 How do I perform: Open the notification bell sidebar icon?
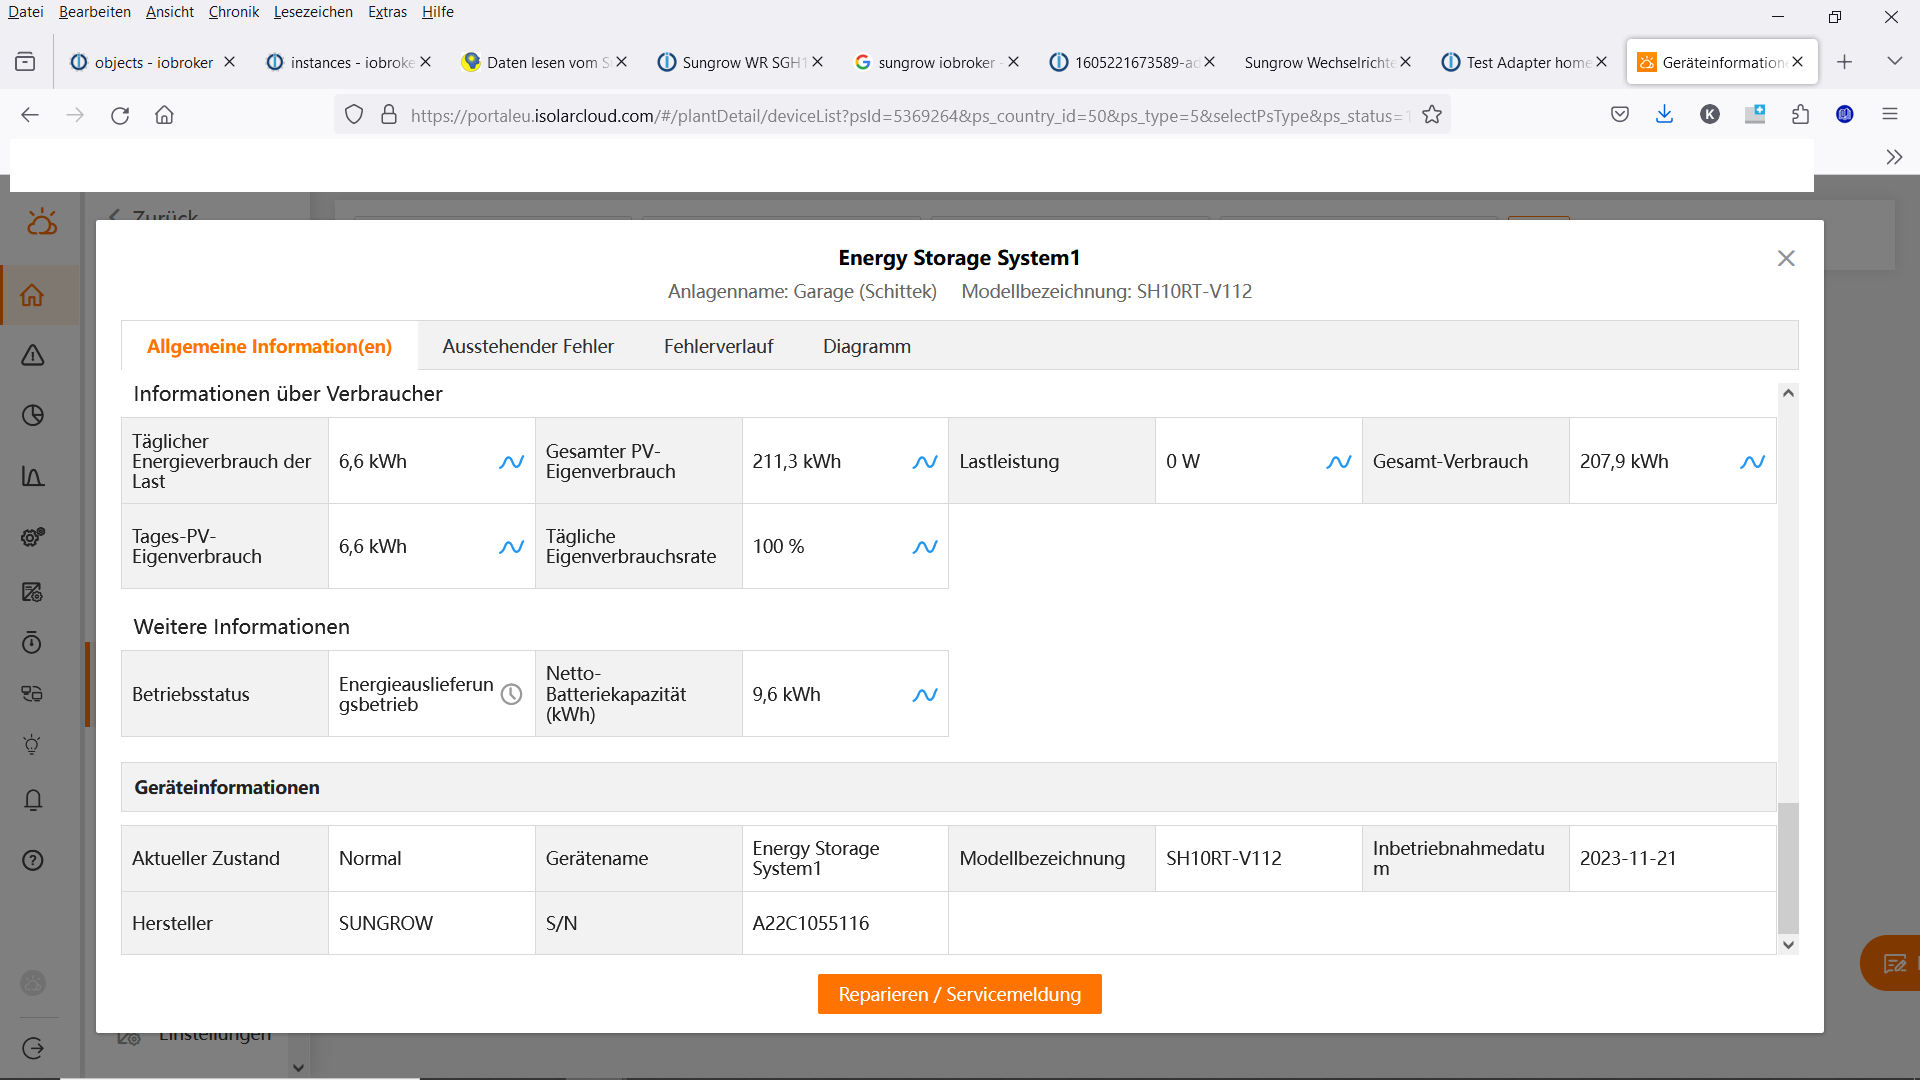click(x=32, y=800)
